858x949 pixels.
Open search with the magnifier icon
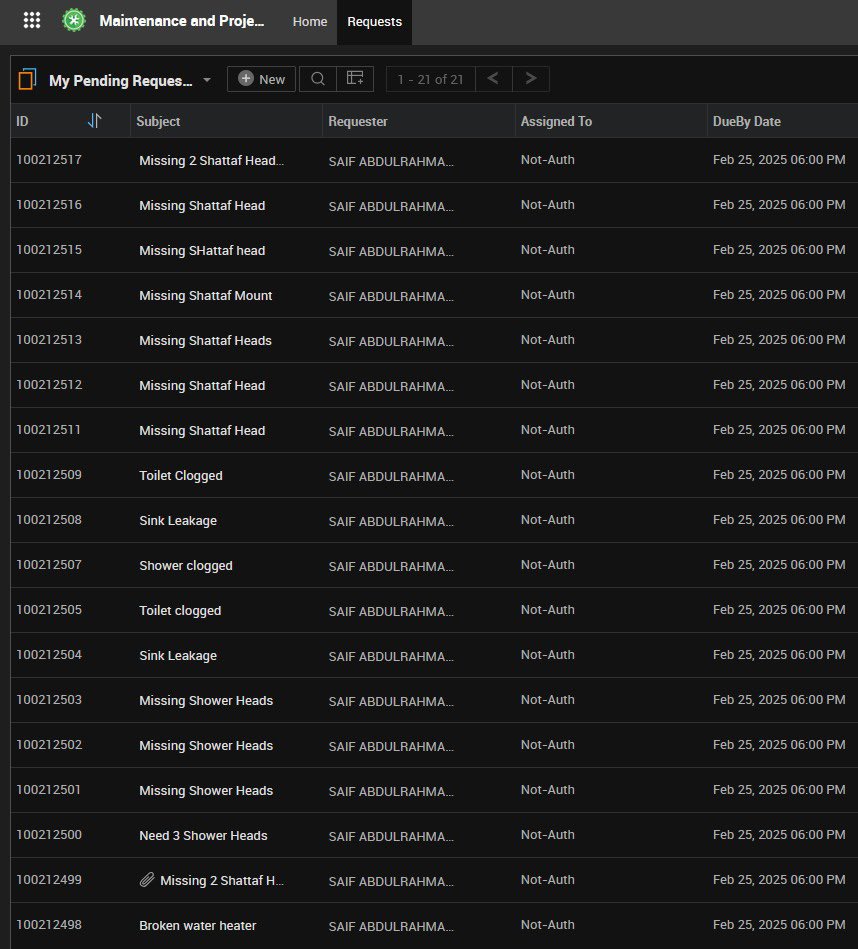pos(318,79)
